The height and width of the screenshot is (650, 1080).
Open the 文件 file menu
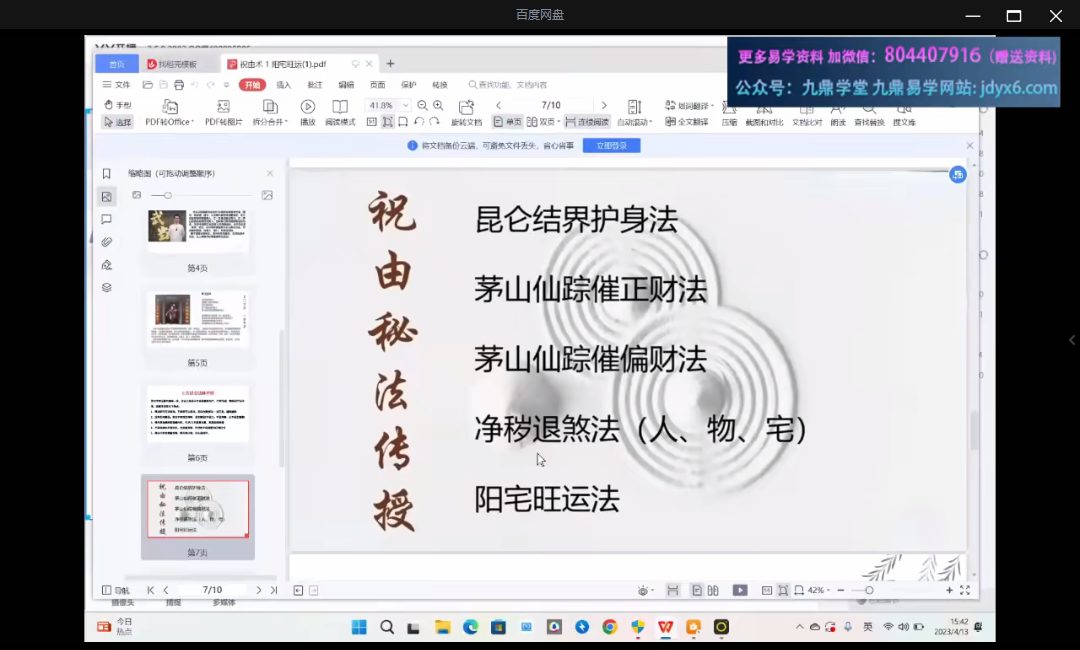pyautogui.click(x=116, y=85)
